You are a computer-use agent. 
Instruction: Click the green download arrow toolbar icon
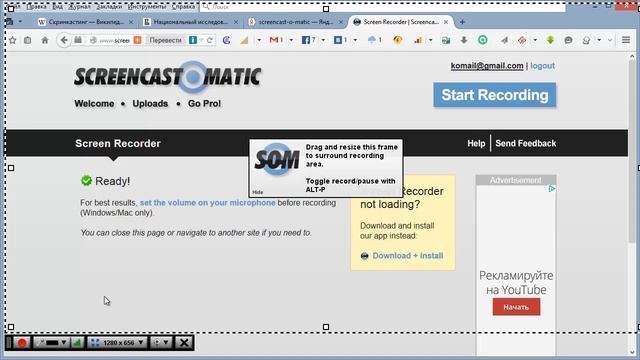(x=550, y=40)
